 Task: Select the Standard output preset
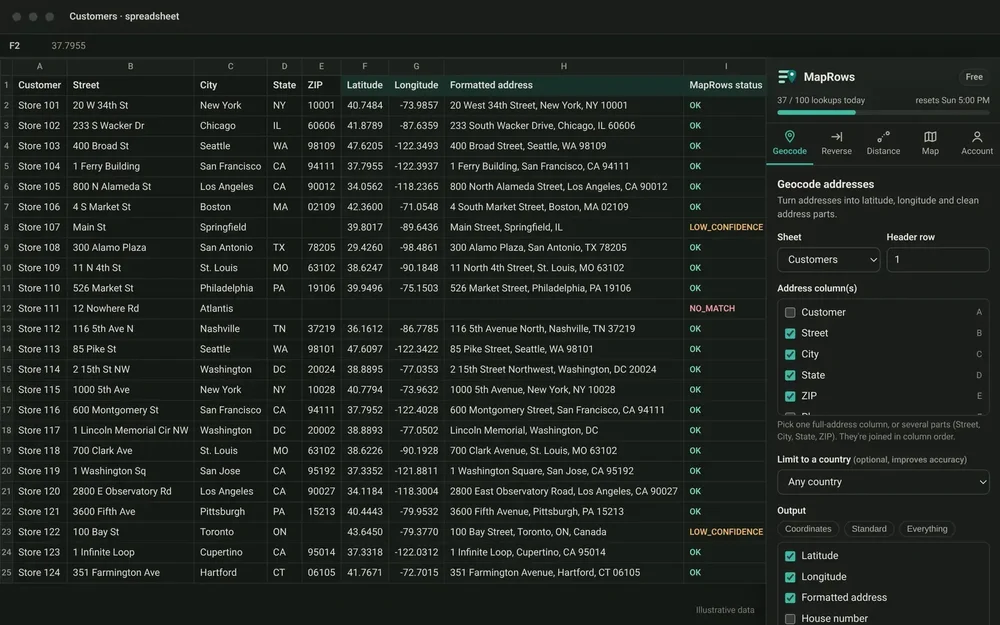(869, 529)
